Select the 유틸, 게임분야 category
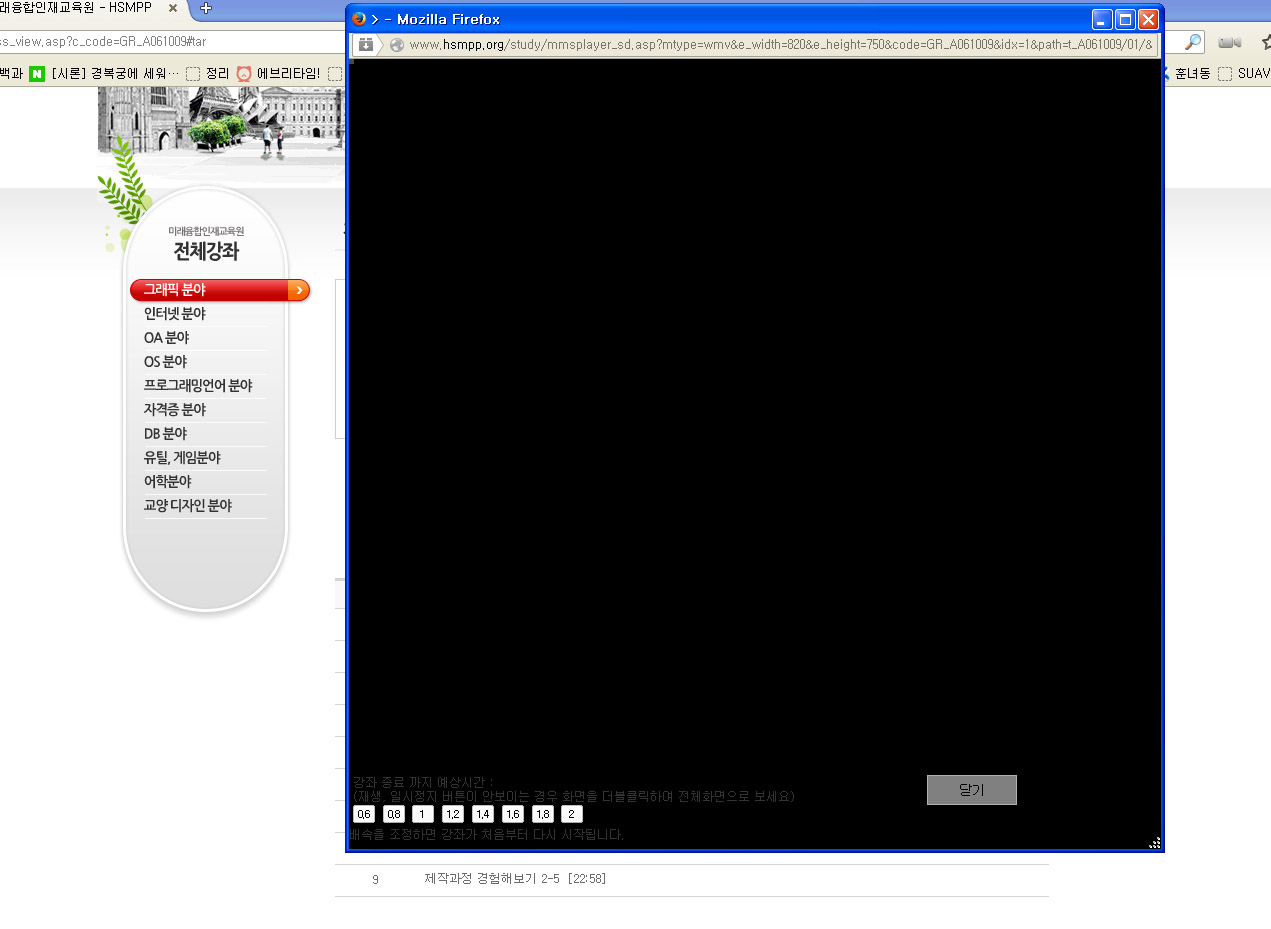1271x929 pixels. click(182, 458)
